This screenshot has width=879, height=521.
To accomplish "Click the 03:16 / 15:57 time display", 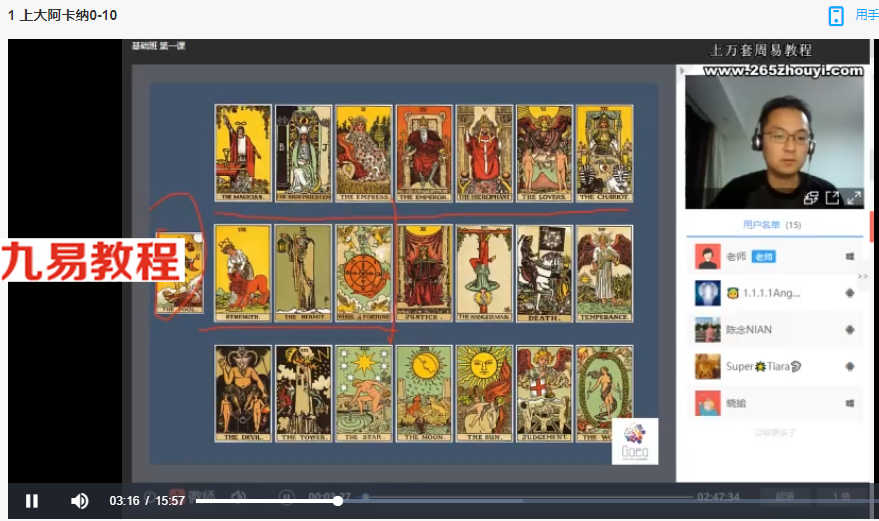I will click(x=147, y=501).
